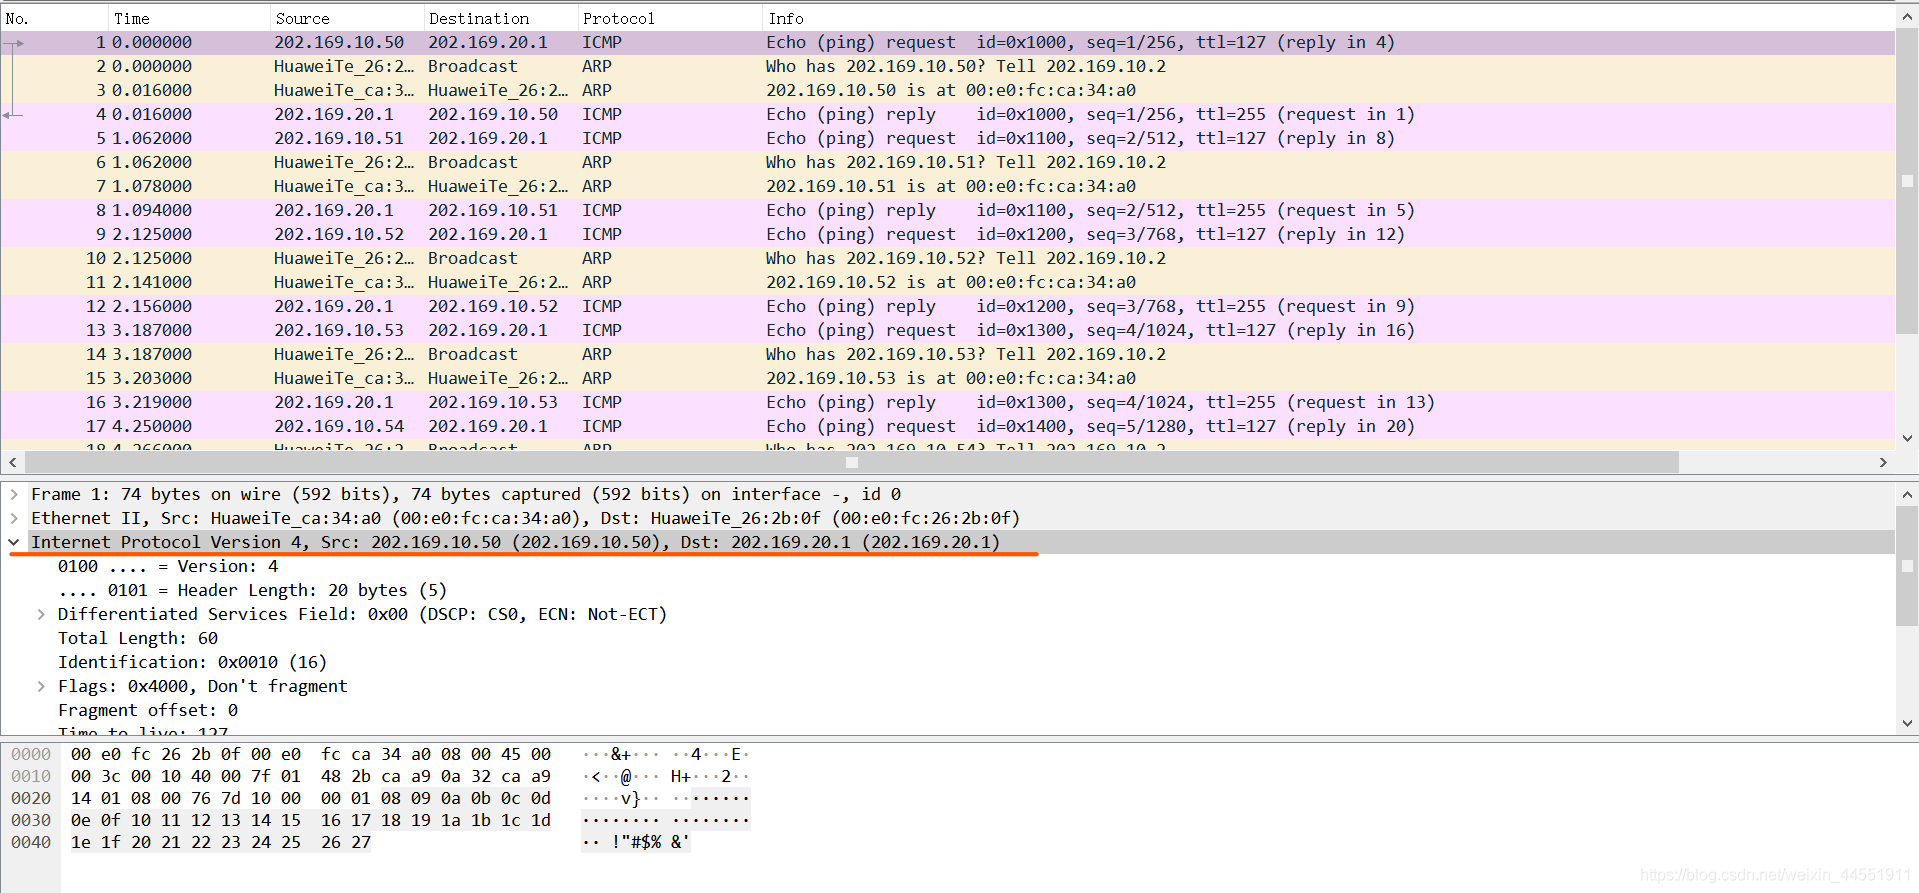Click the packet list horizontal scroll-left arrow
The width and height of the screenshot is (1919, 893).
pyautogui.click(x=13, y=462)
